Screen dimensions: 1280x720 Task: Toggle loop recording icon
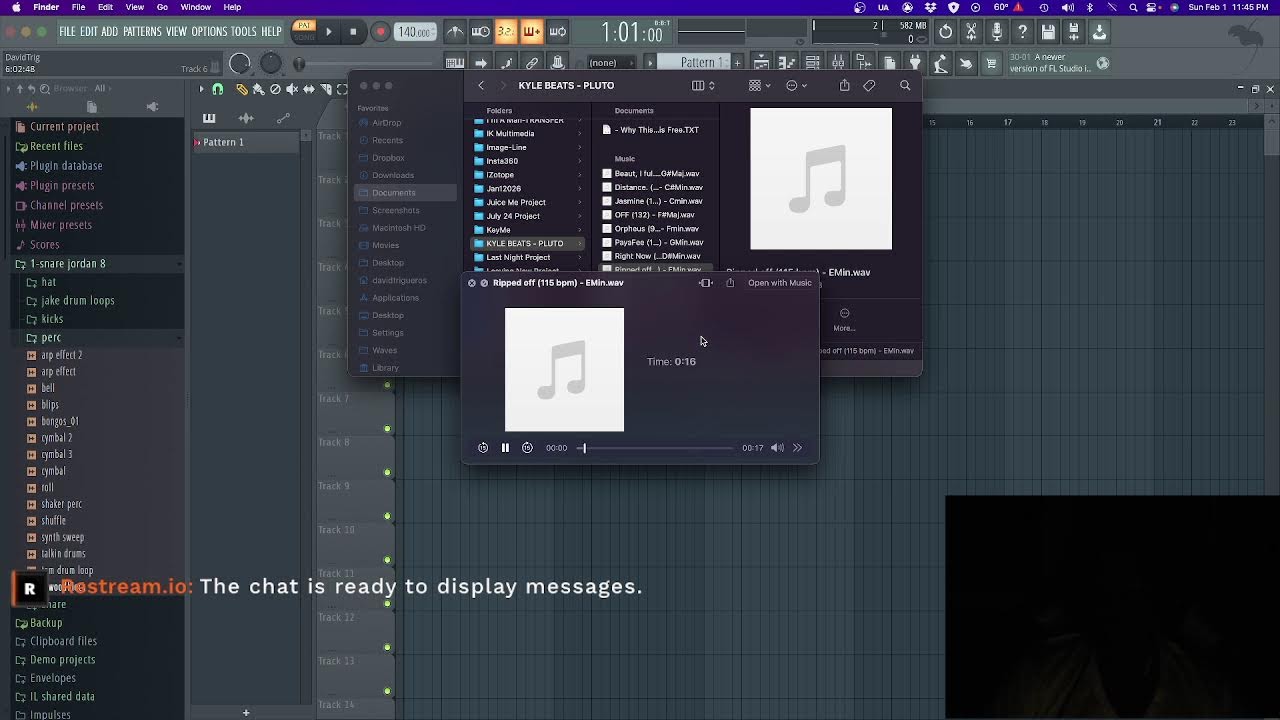(x=558, y=32)
